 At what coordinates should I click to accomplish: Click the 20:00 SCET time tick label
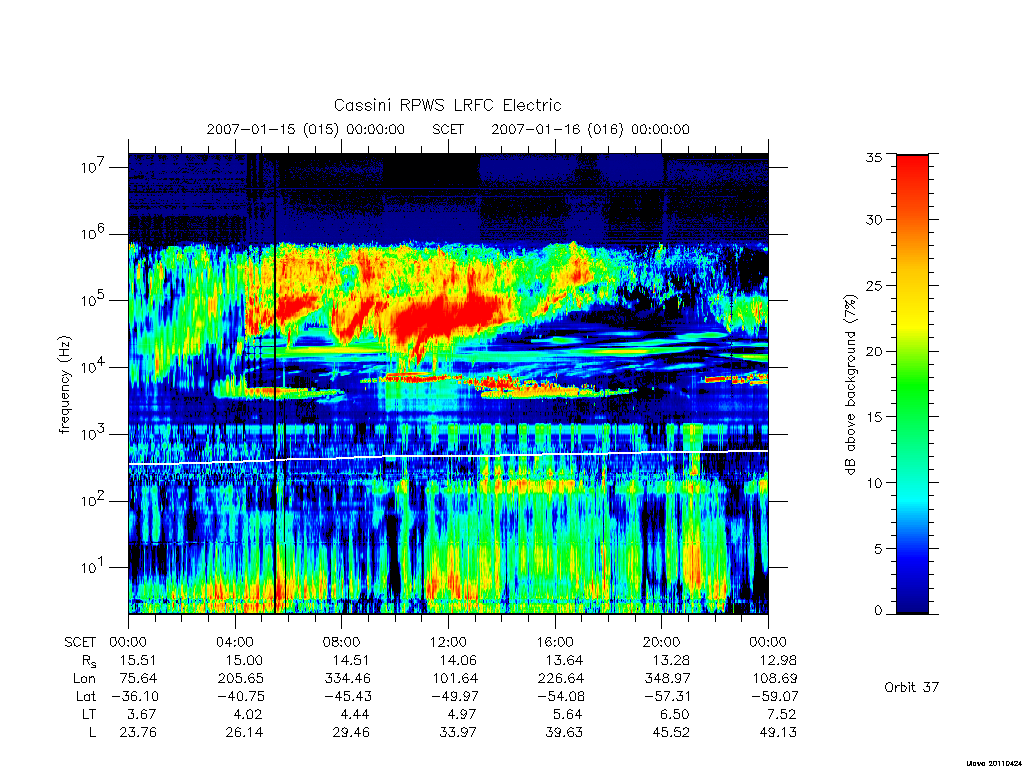click(662, 642)
